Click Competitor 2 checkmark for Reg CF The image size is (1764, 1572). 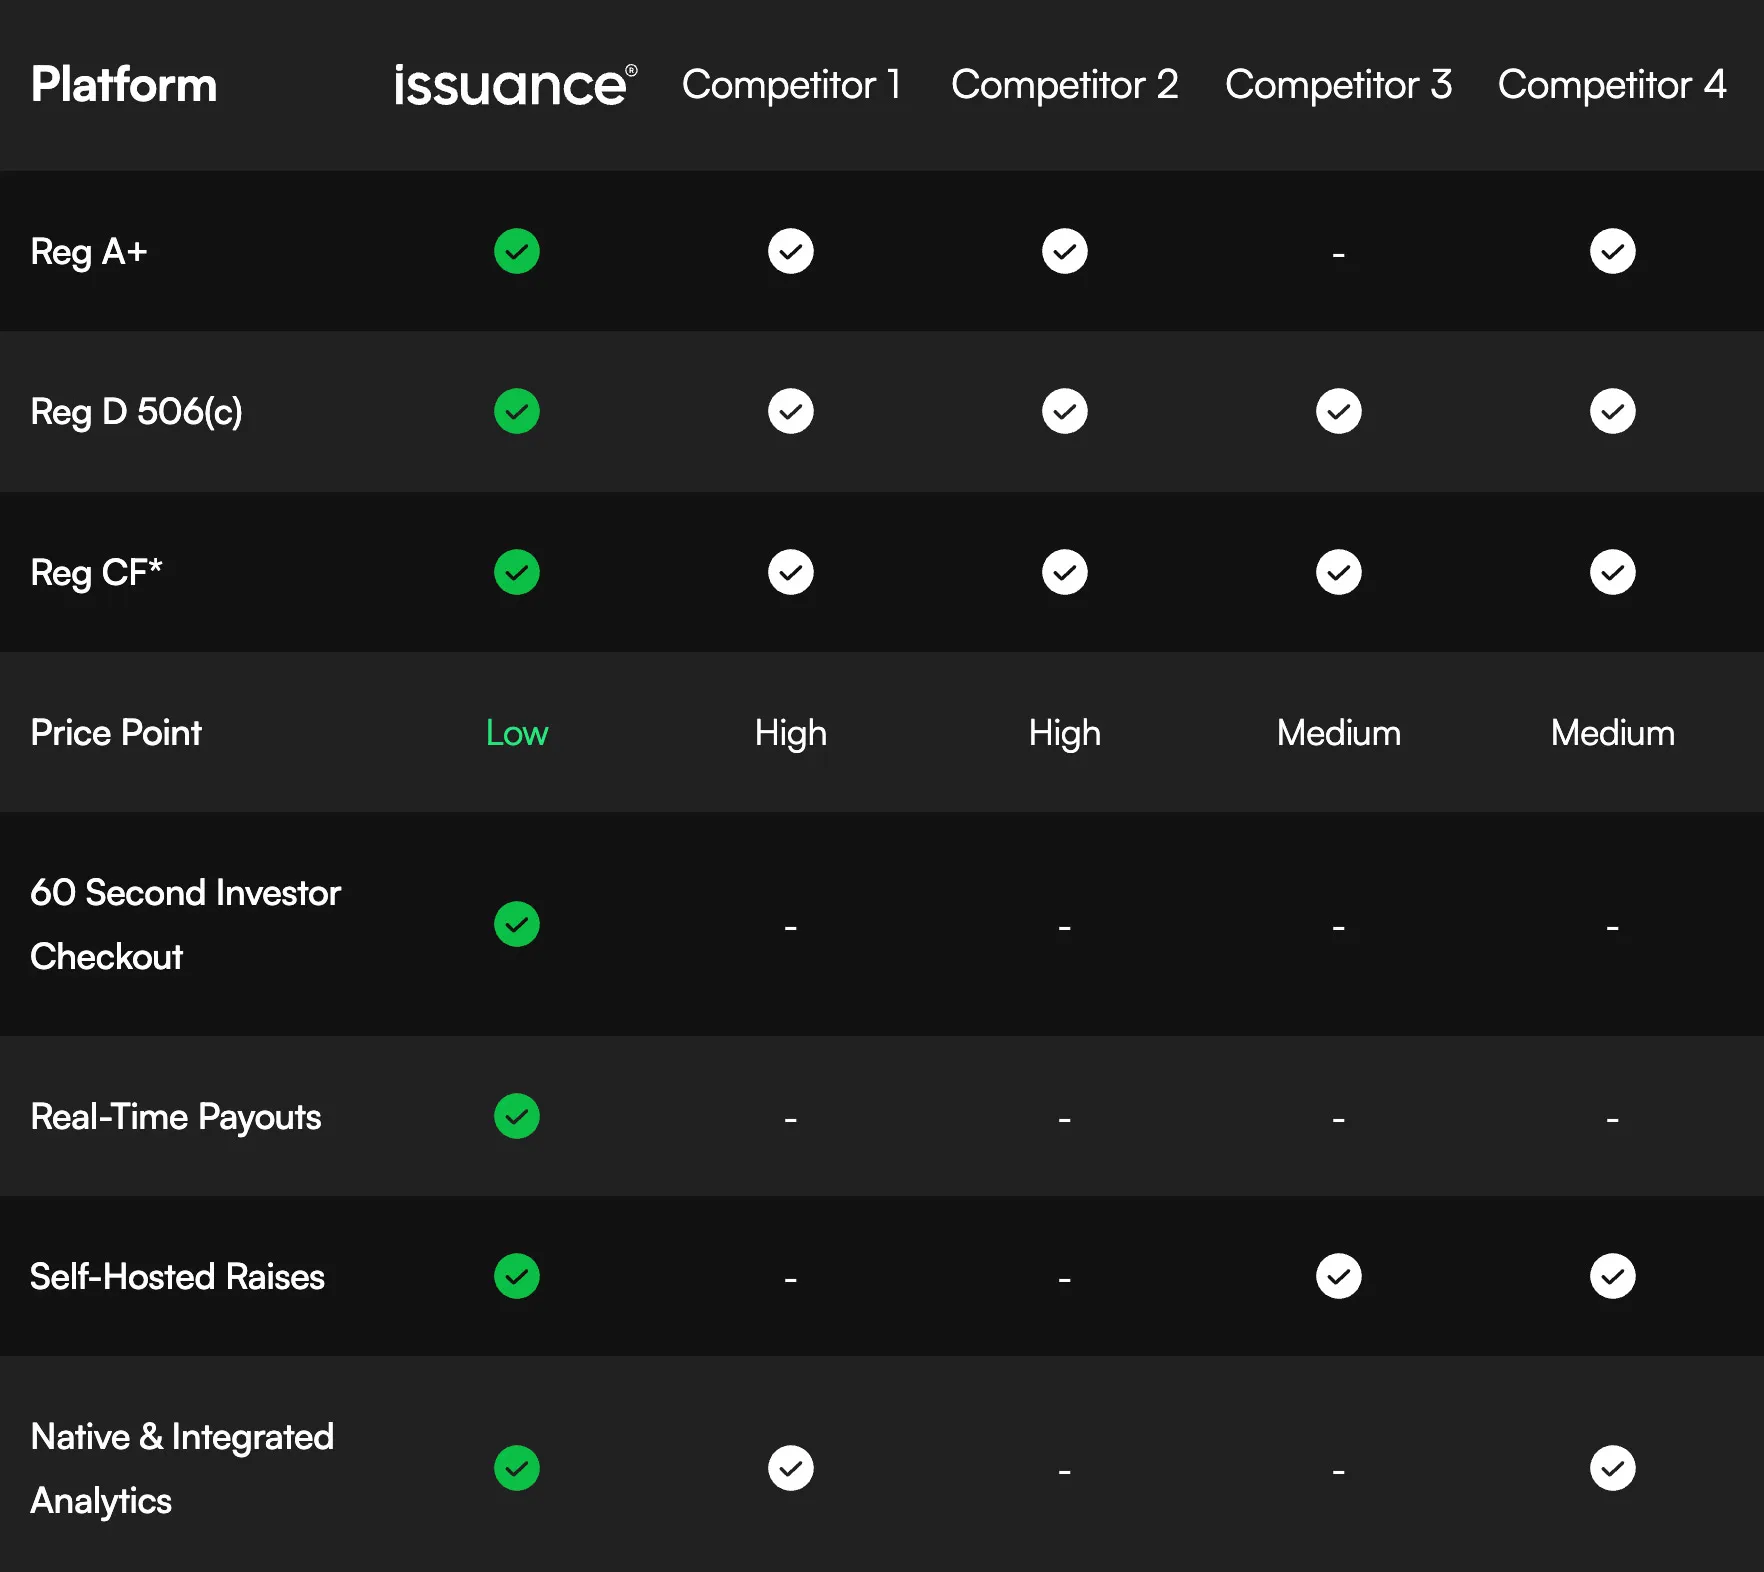(x=1065, y=572)
